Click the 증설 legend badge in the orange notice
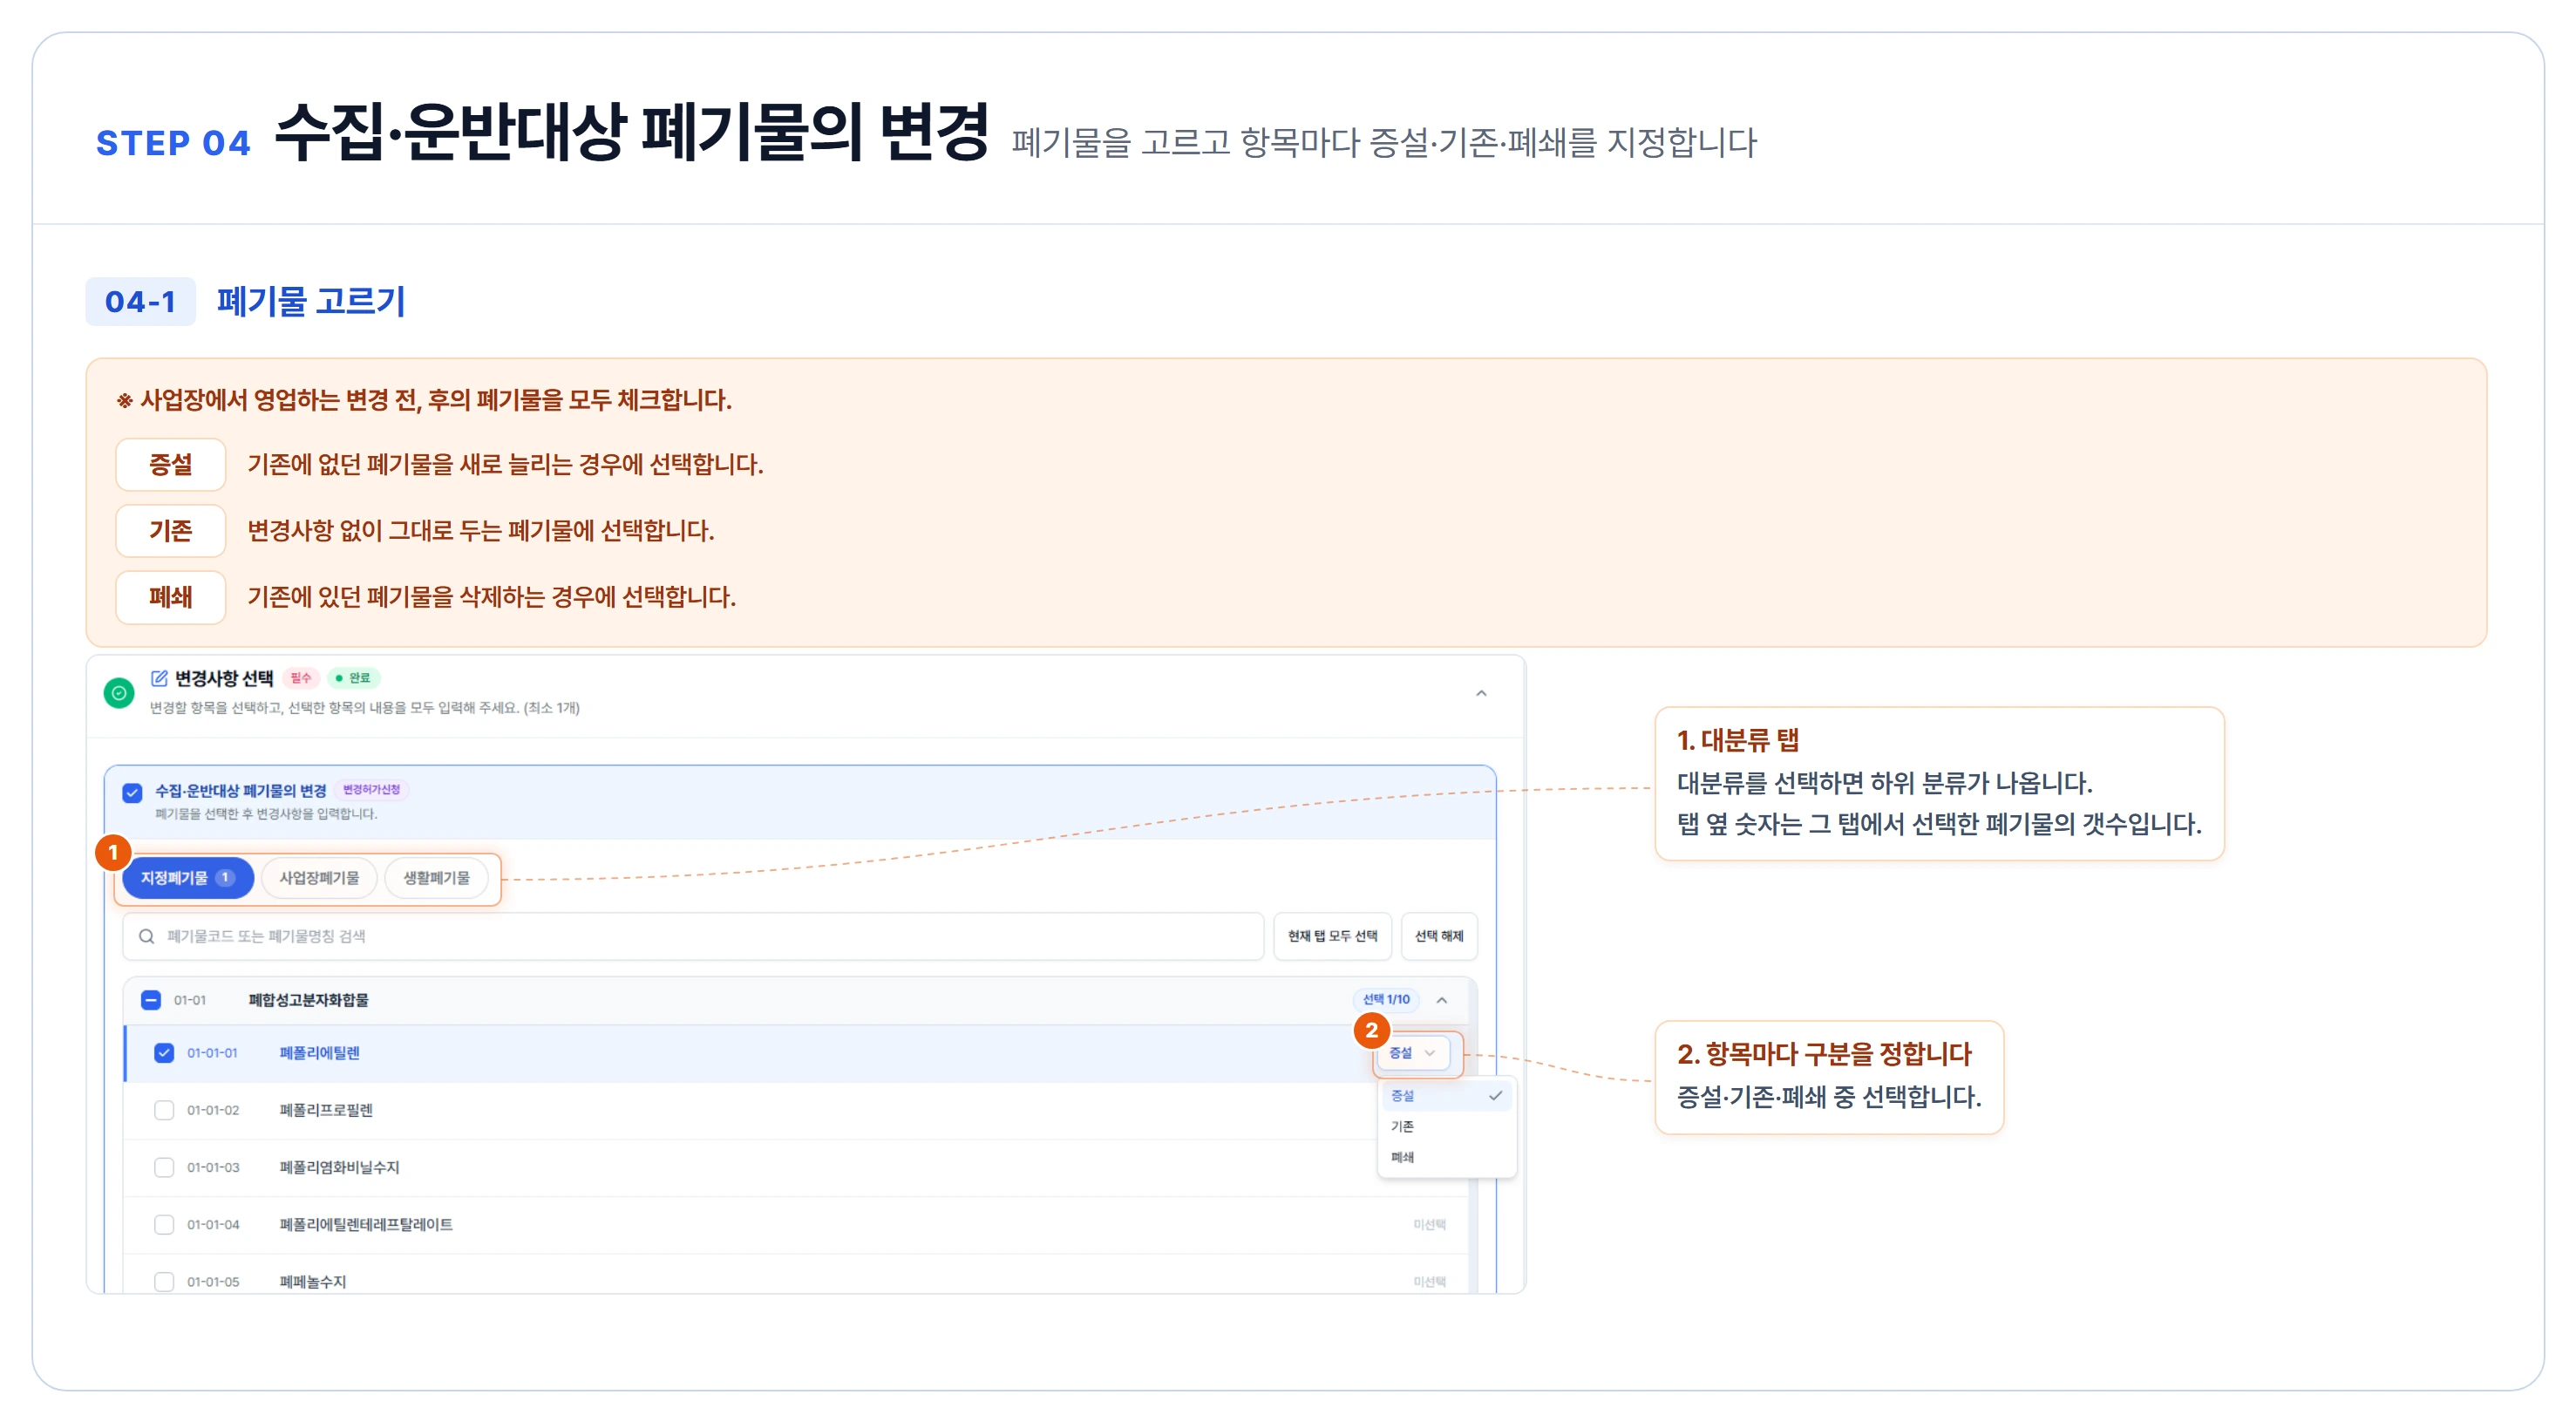 point(171,464)
